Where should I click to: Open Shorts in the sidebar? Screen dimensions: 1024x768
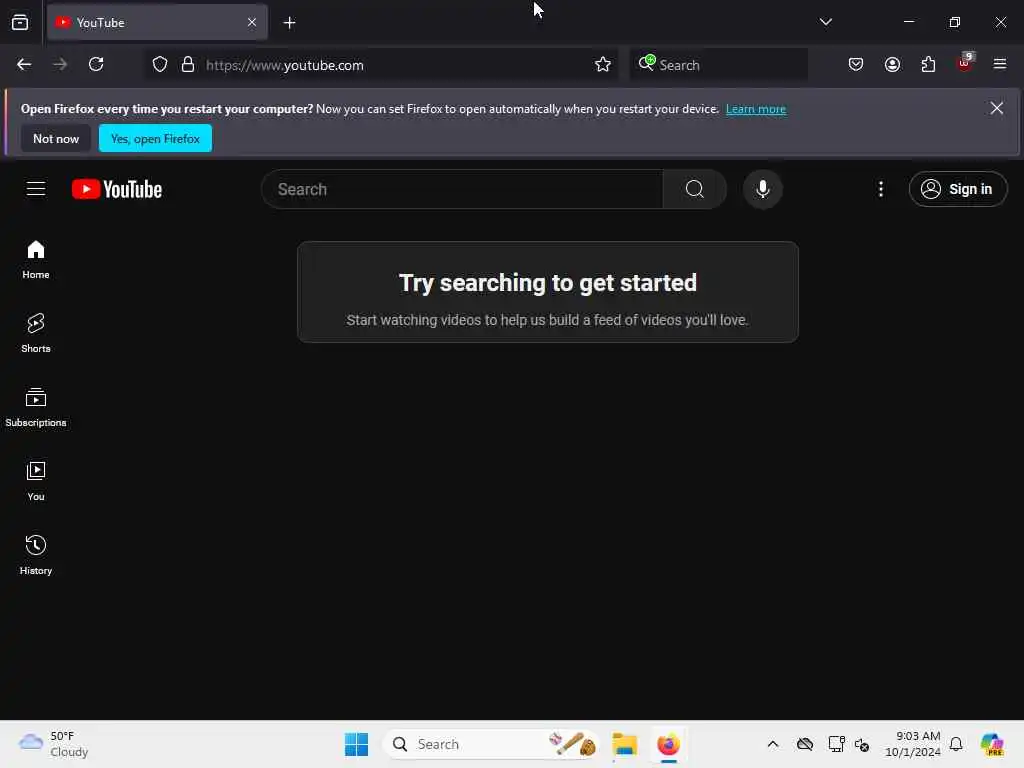click(36, 334)
